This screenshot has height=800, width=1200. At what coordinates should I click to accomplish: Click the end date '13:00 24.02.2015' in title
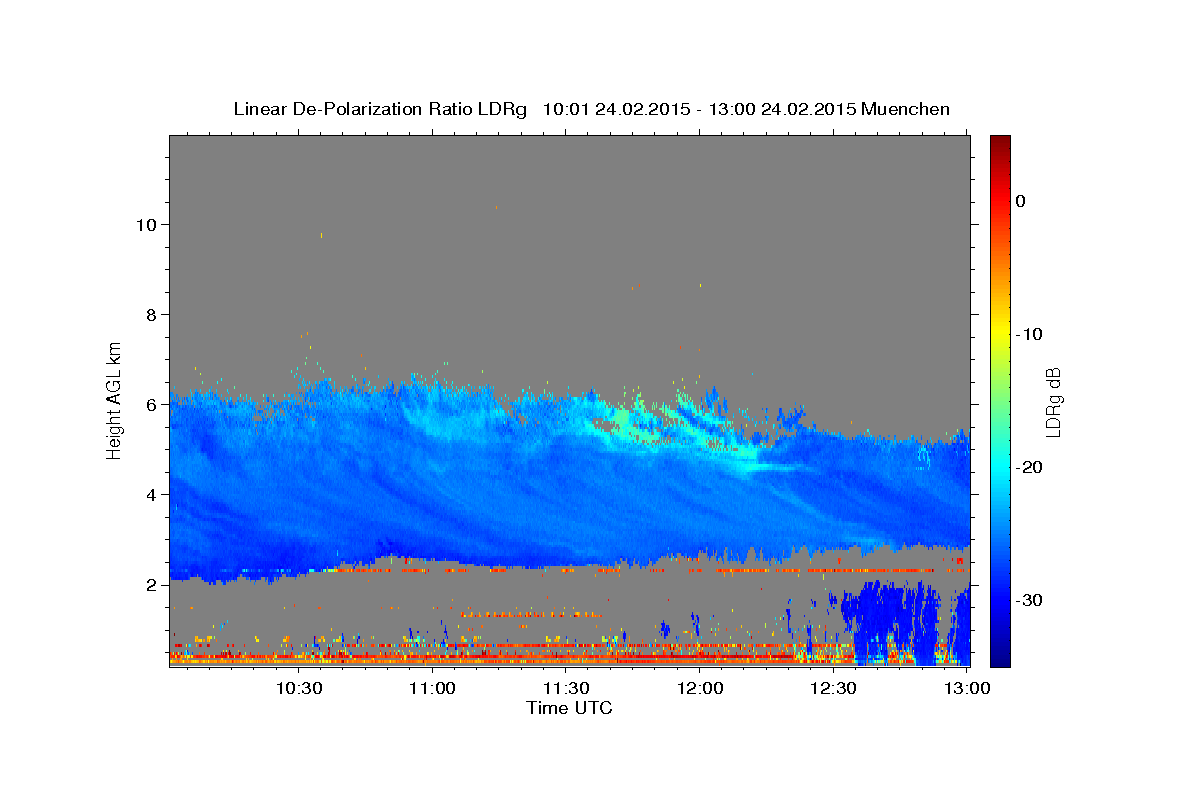point(783,109)
